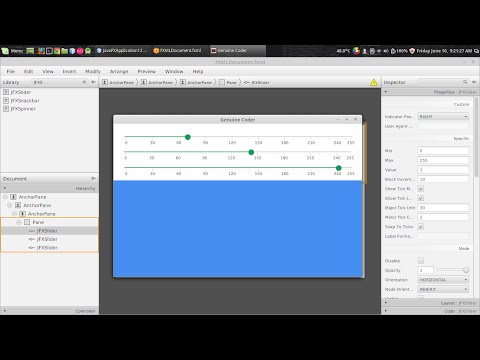The height and width of the screenshot is (360, 480).
Task: Click the User Agent Stylesheet field
Action: coord(443,126)
